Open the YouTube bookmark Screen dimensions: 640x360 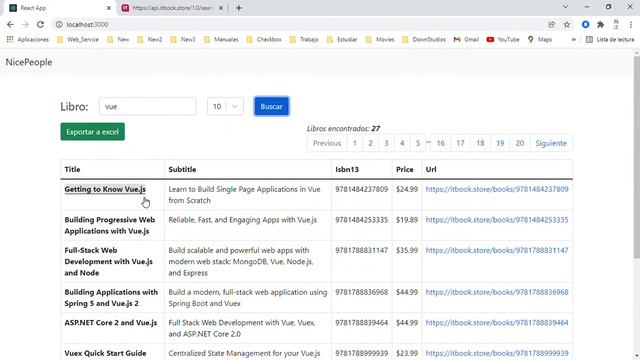[503, 40]
